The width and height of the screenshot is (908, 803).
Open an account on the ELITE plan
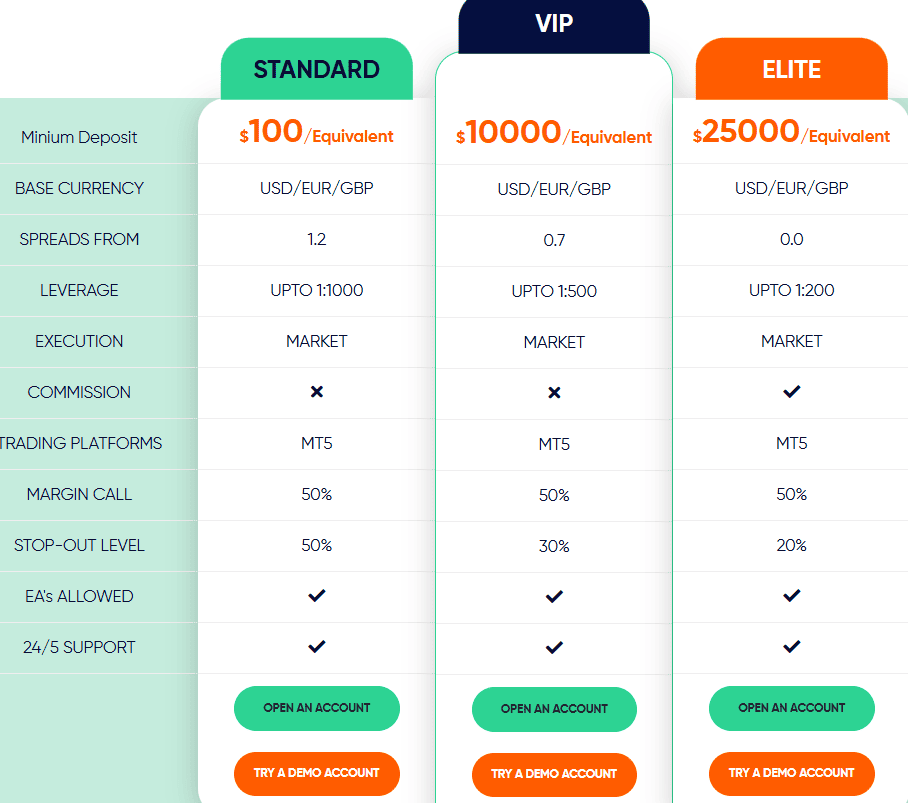coord(791,708)
